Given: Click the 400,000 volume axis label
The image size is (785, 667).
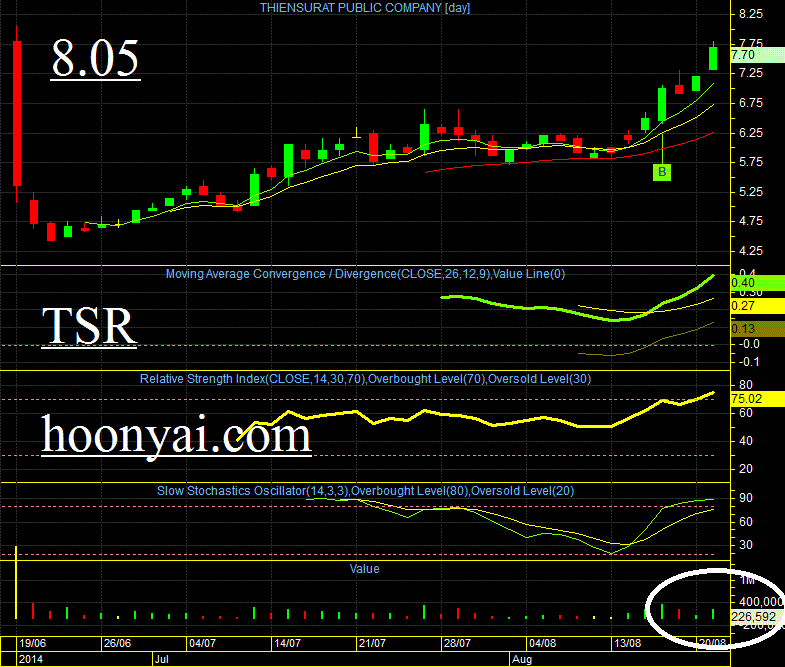Looking at the screenshot, I should pyautogui.click(x=761, y=602).
